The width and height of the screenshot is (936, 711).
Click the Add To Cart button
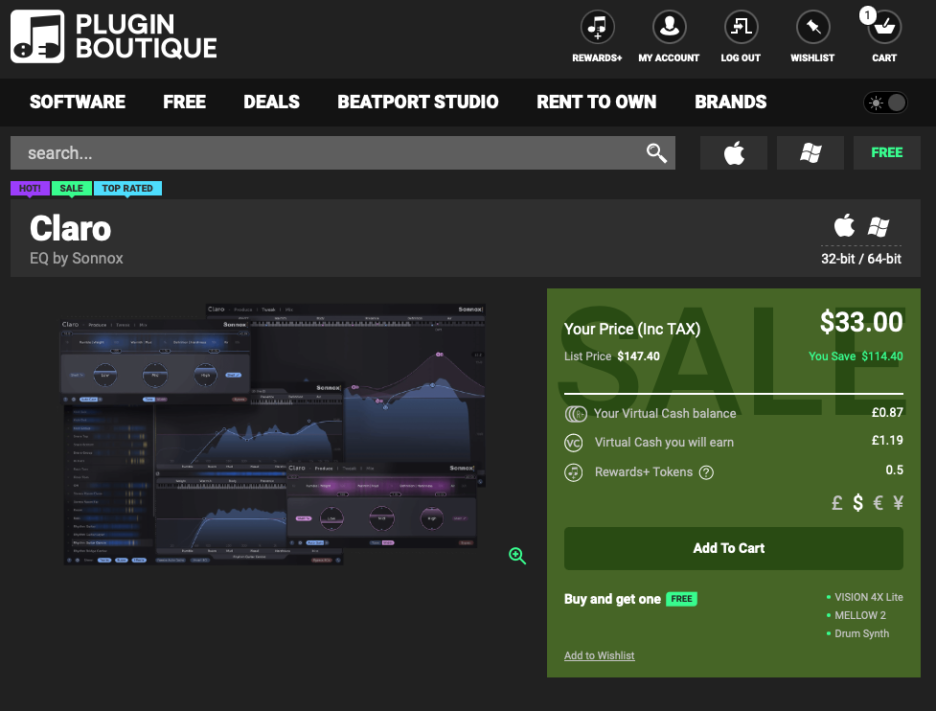[734, 548]
